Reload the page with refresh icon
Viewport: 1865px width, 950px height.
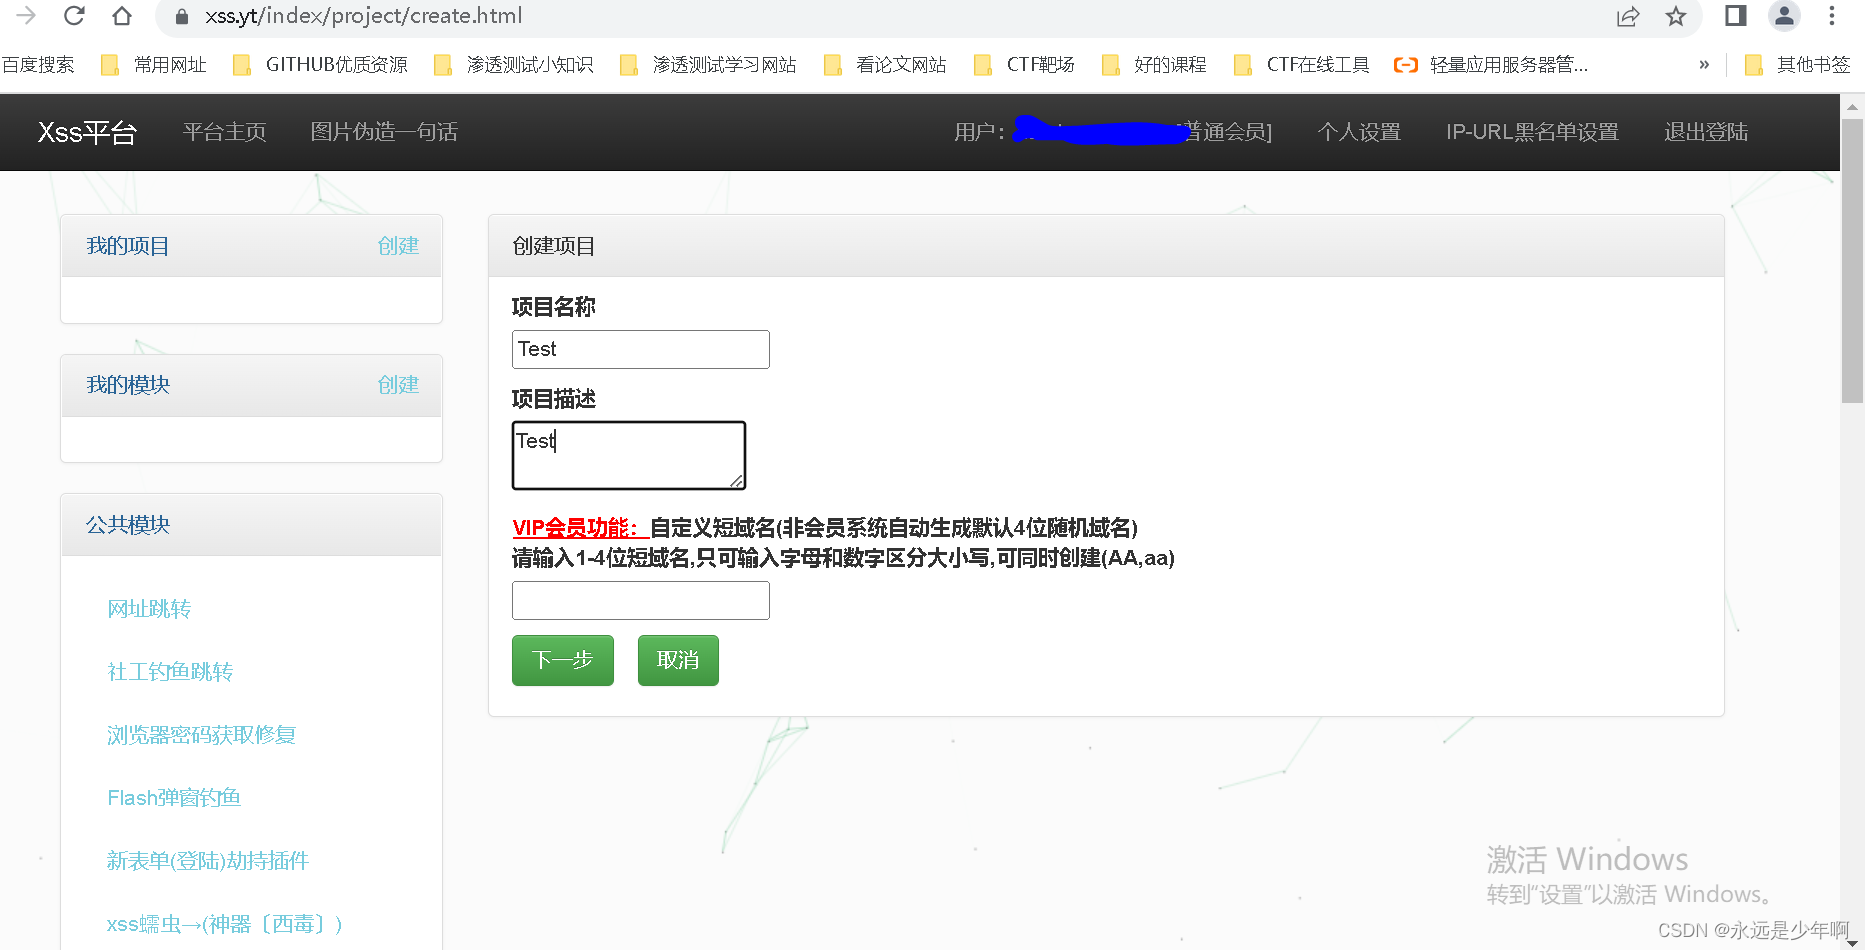[x=74, y=16]
